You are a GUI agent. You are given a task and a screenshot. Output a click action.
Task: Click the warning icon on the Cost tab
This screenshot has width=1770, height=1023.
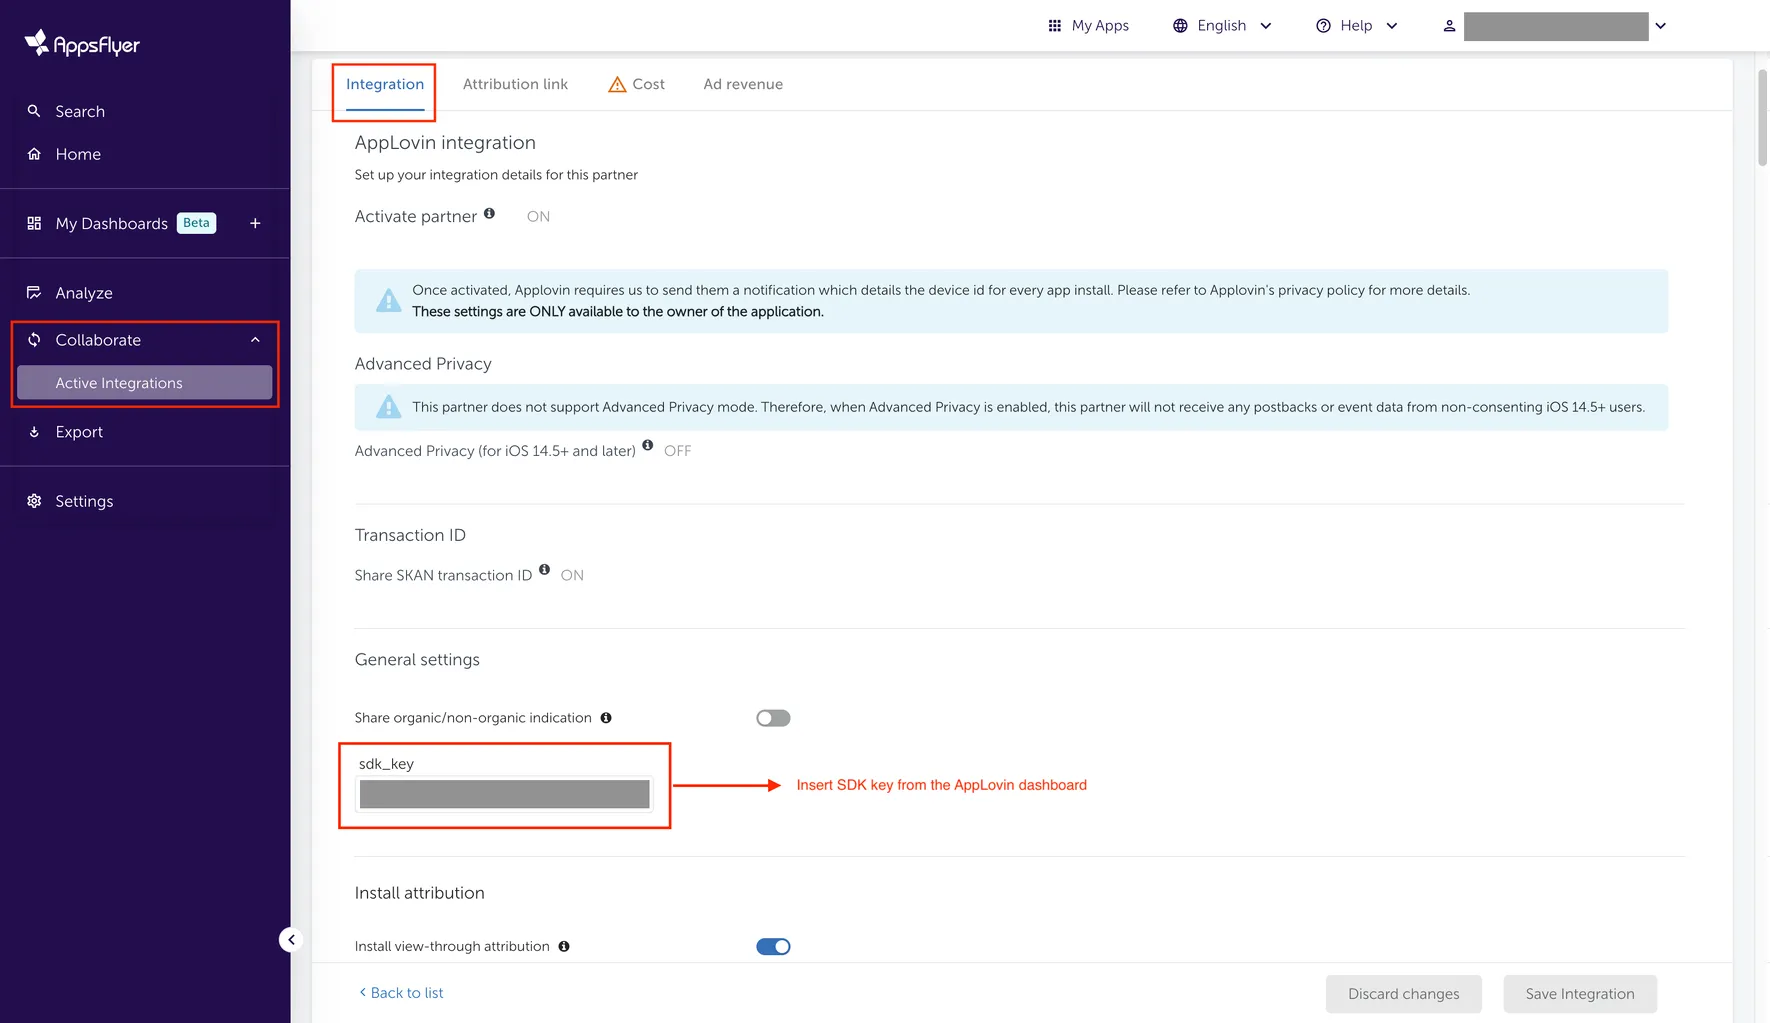tap(617, 84)
